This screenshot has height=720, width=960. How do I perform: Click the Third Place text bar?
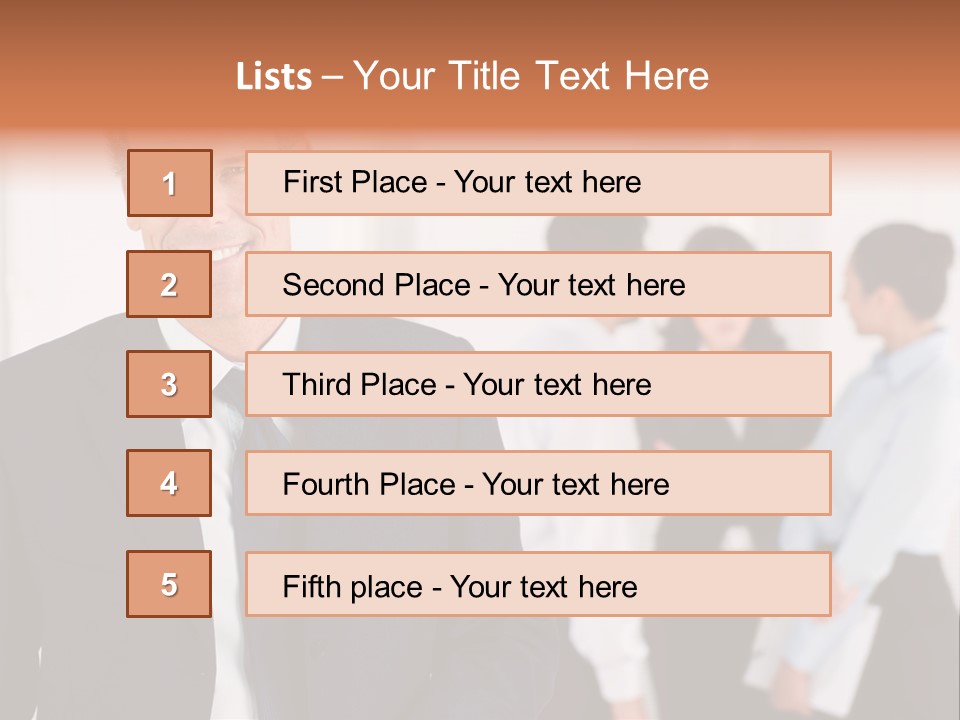tap(538, 384)
